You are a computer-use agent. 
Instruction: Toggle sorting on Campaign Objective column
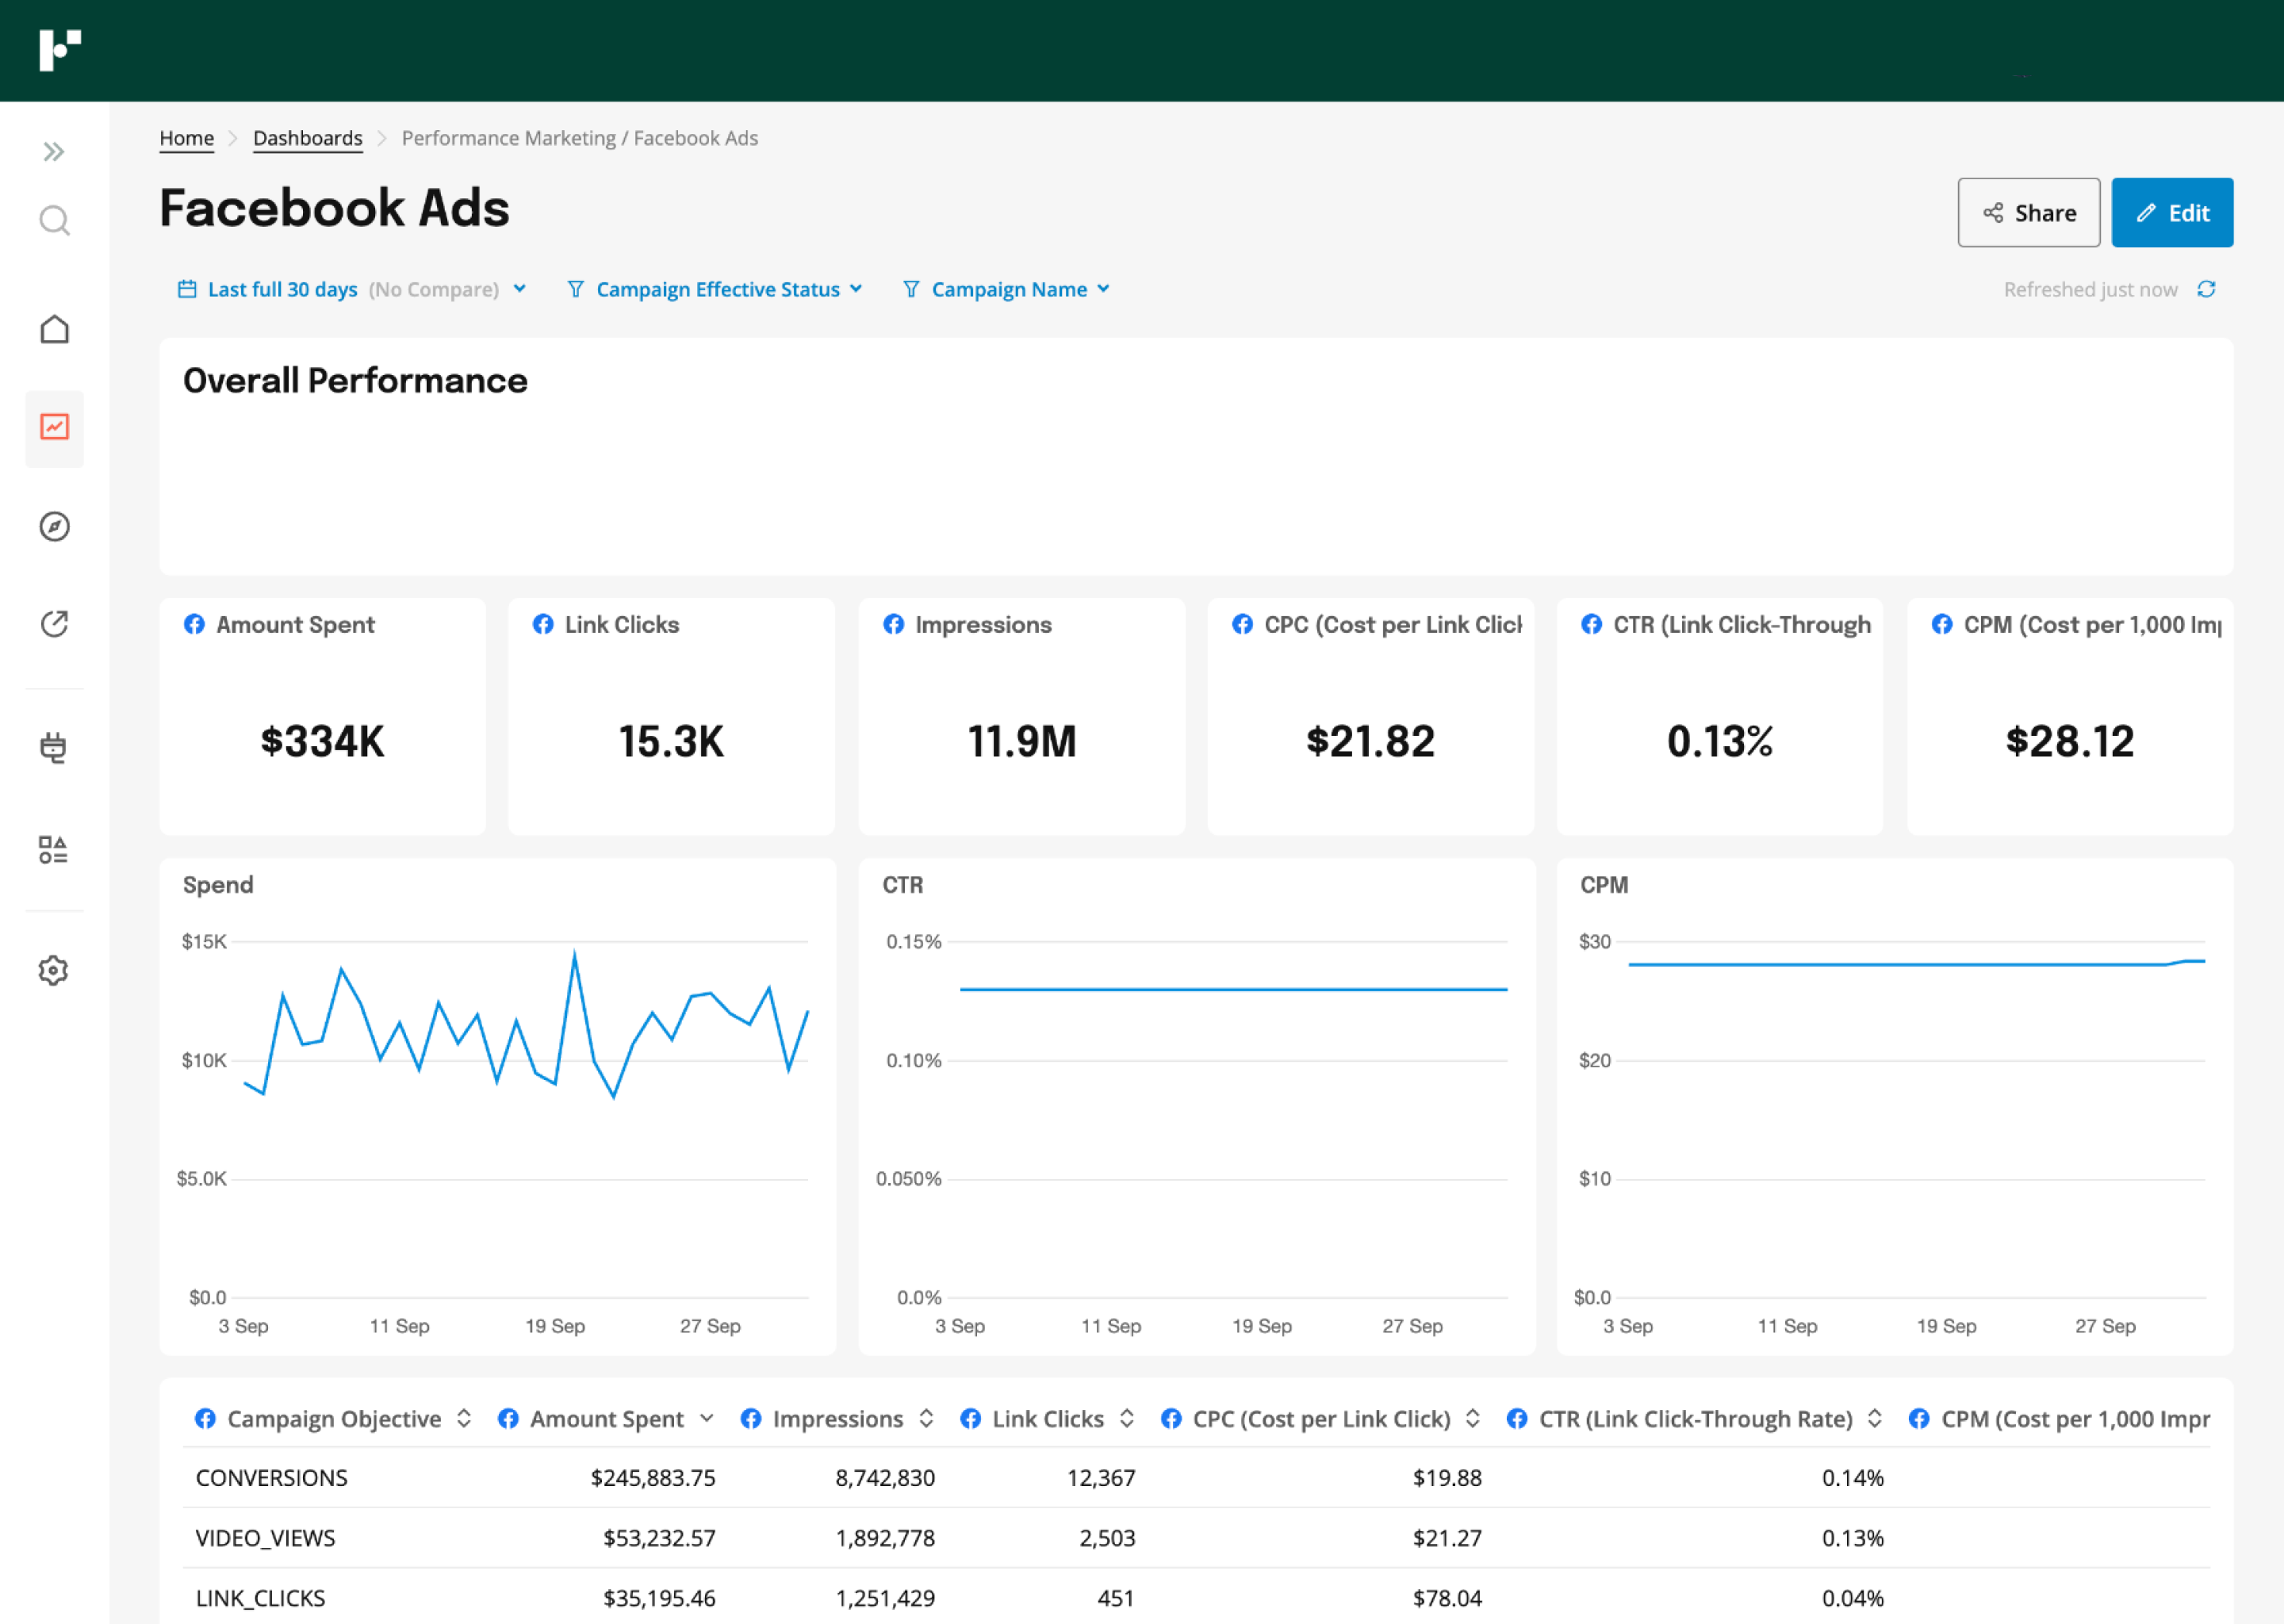(464, 1418)
